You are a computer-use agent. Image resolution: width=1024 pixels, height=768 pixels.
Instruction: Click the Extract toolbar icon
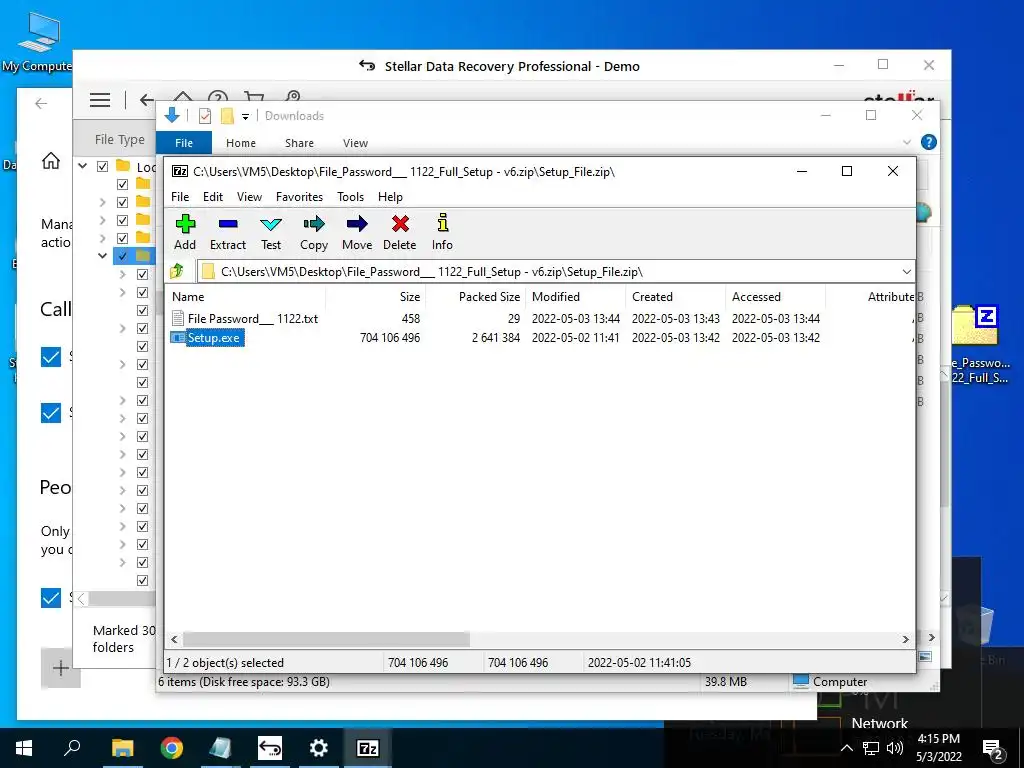click(227, 232)
